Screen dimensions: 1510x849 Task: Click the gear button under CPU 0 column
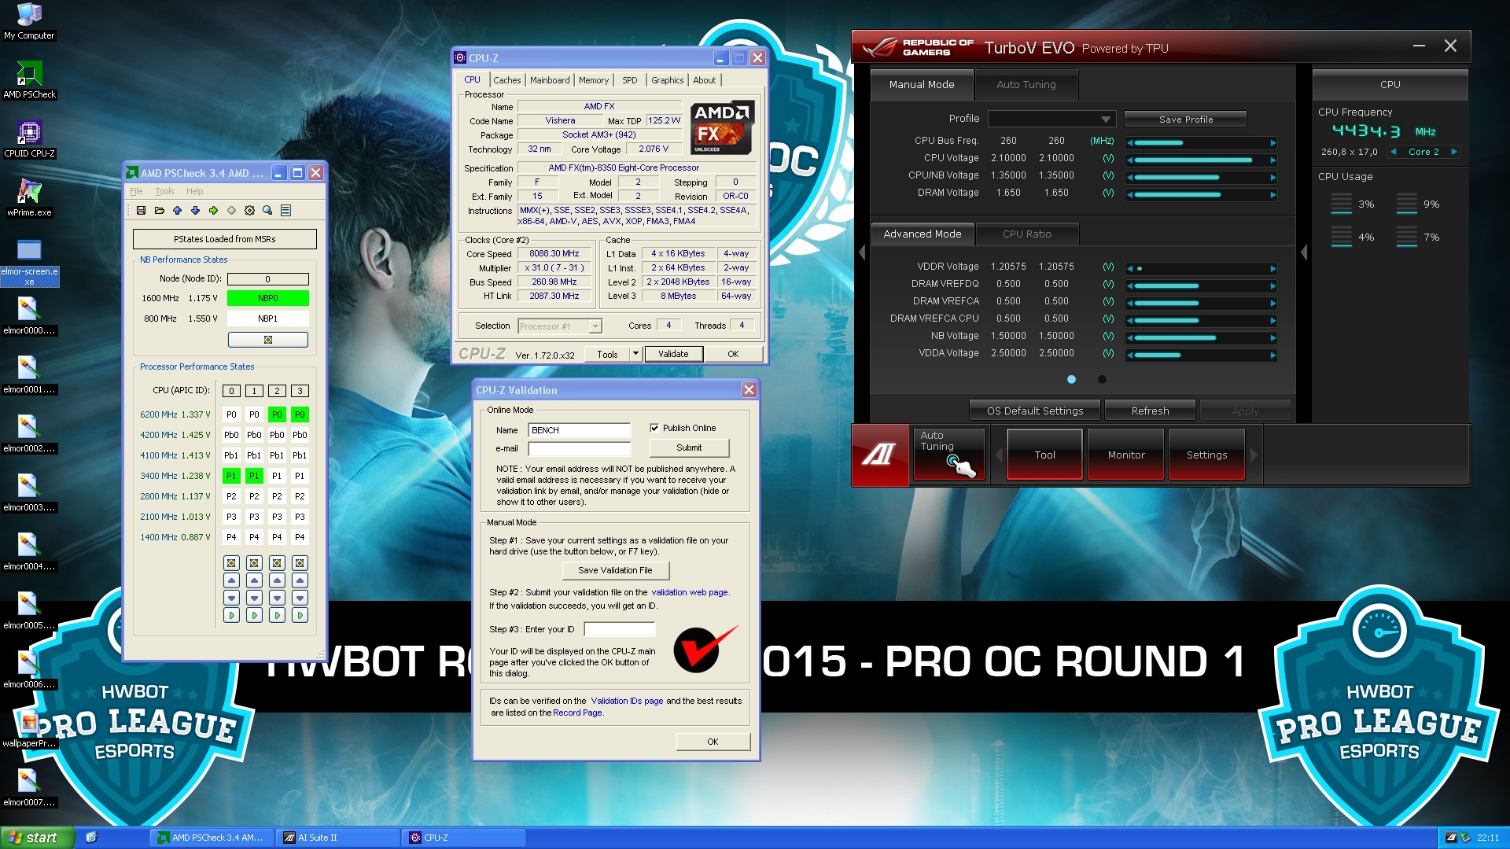click(231, 563)
